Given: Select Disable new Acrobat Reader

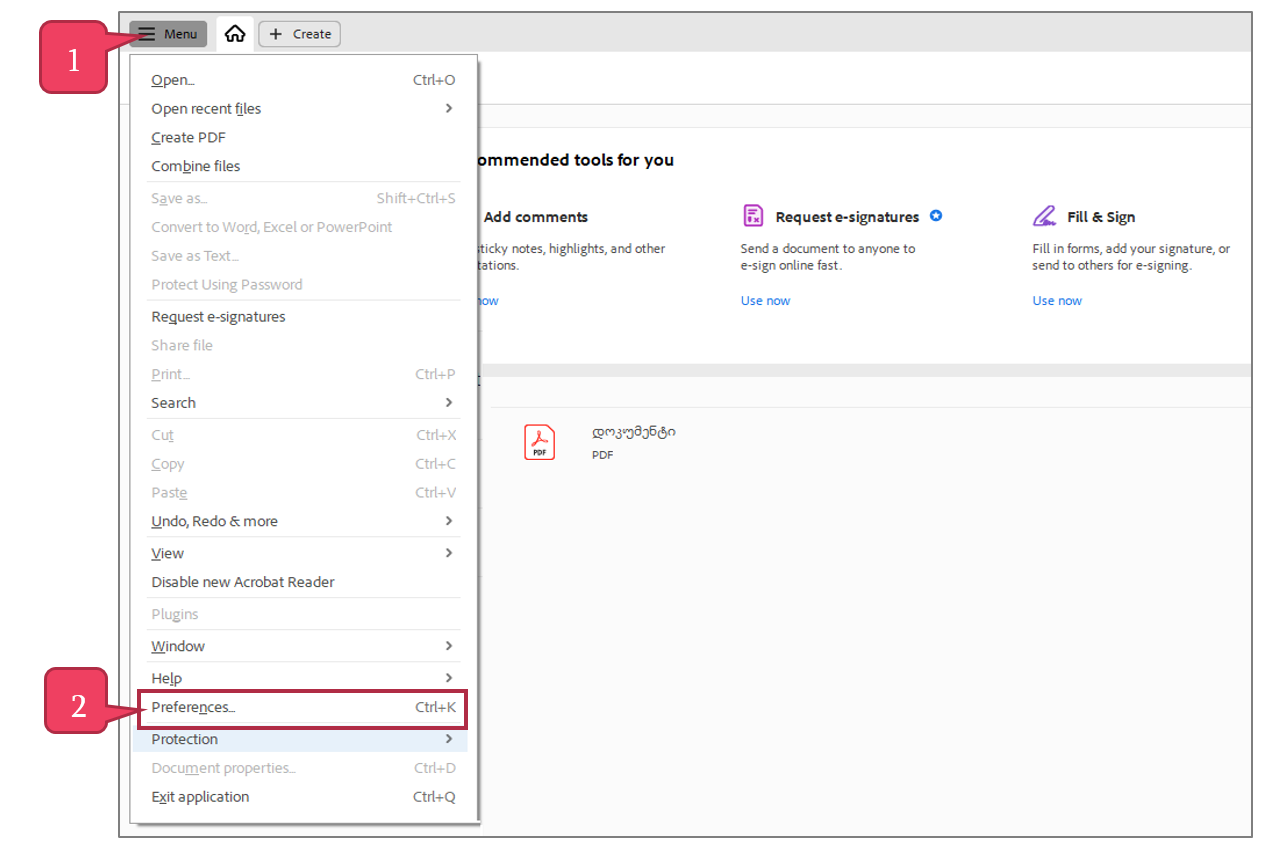Looking at the screenshot, I should [303, 582].
